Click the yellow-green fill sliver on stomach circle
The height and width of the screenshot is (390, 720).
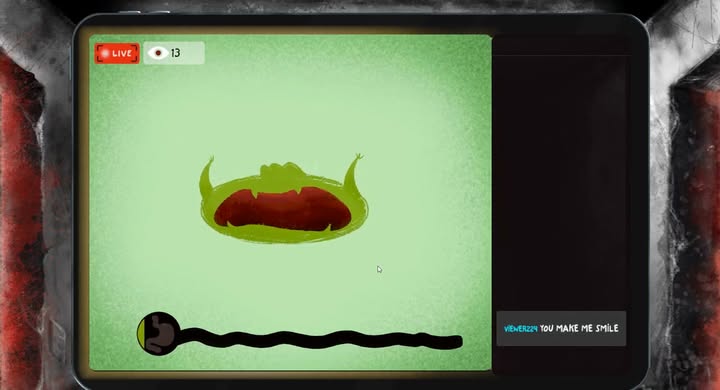click(141, 333)
